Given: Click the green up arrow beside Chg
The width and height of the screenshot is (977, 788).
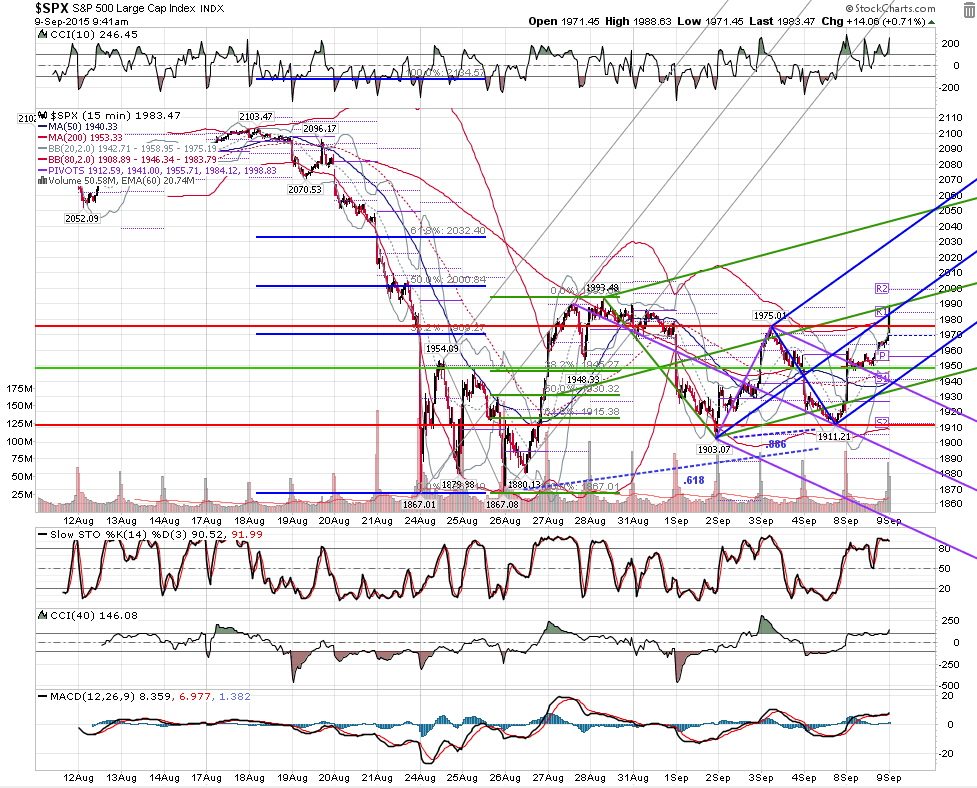Looking at the screenshot, I should point(932,22).
